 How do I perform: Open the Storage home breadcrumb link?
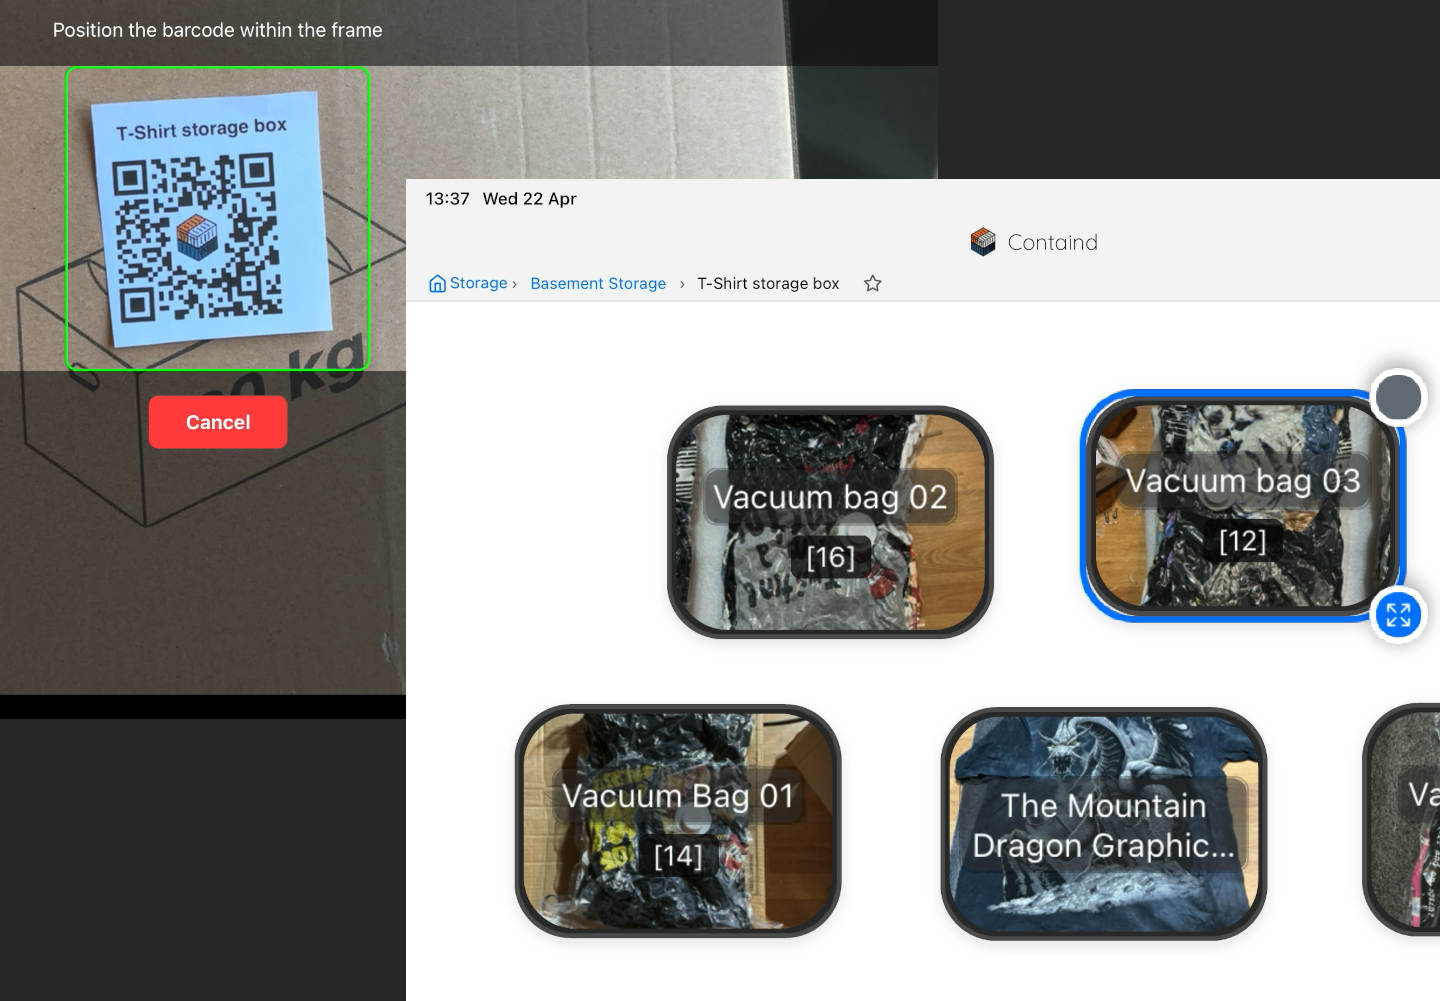tap(468, 283)
